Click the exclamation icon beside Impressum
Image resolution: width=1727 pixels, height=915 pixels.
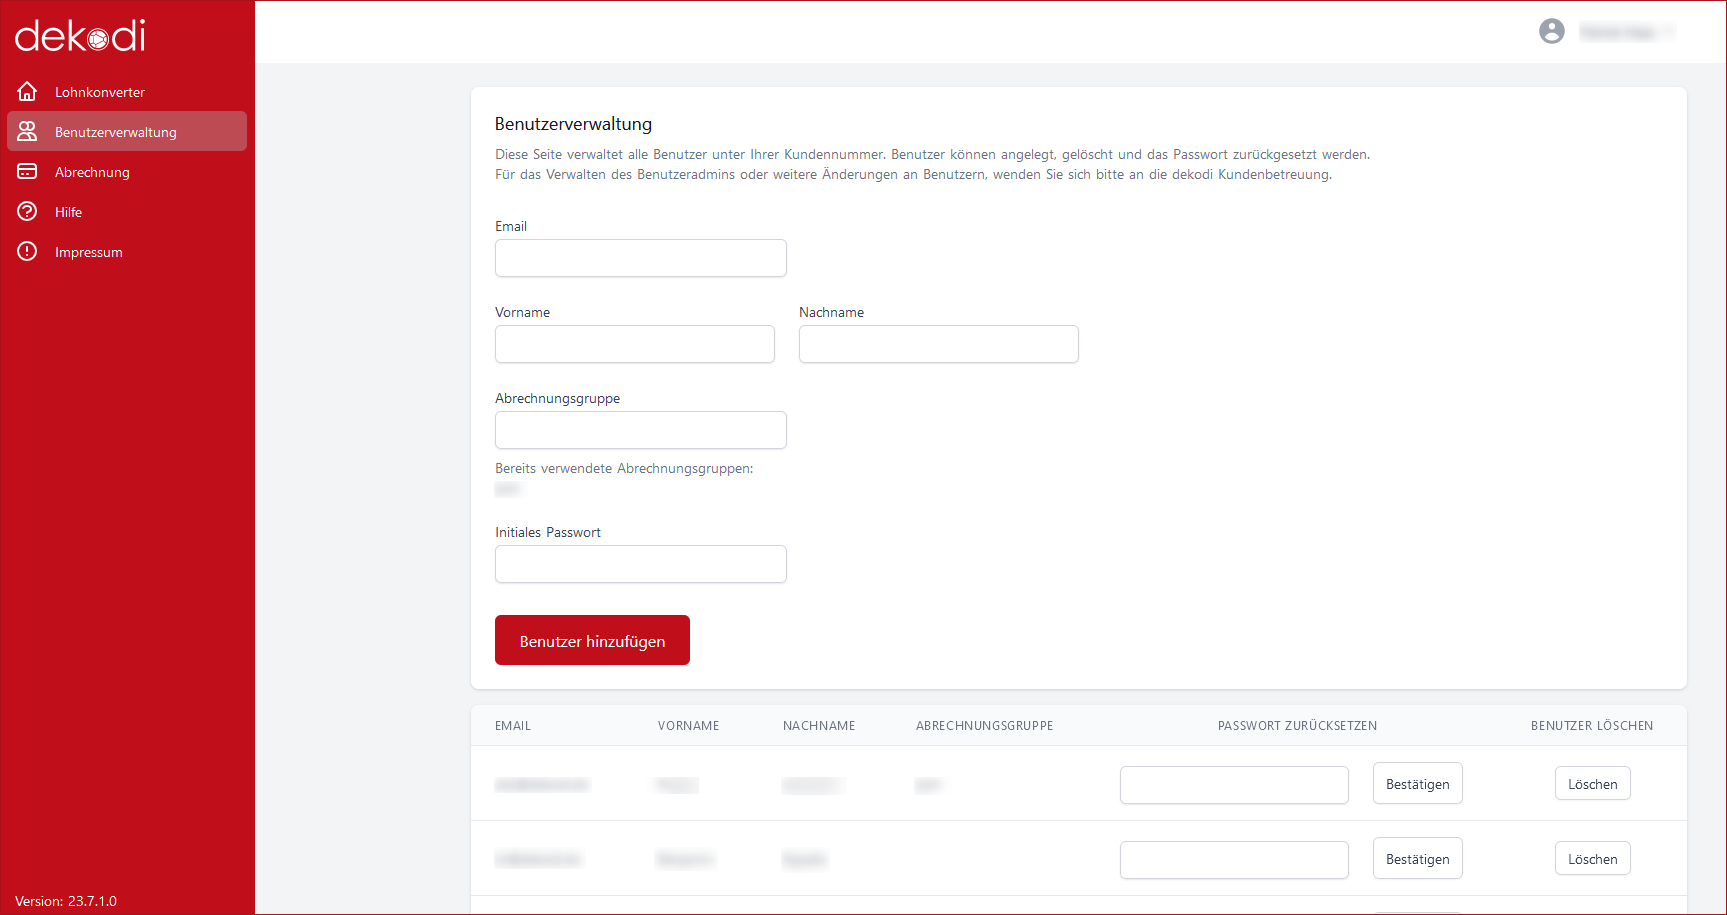click(27, 252)
